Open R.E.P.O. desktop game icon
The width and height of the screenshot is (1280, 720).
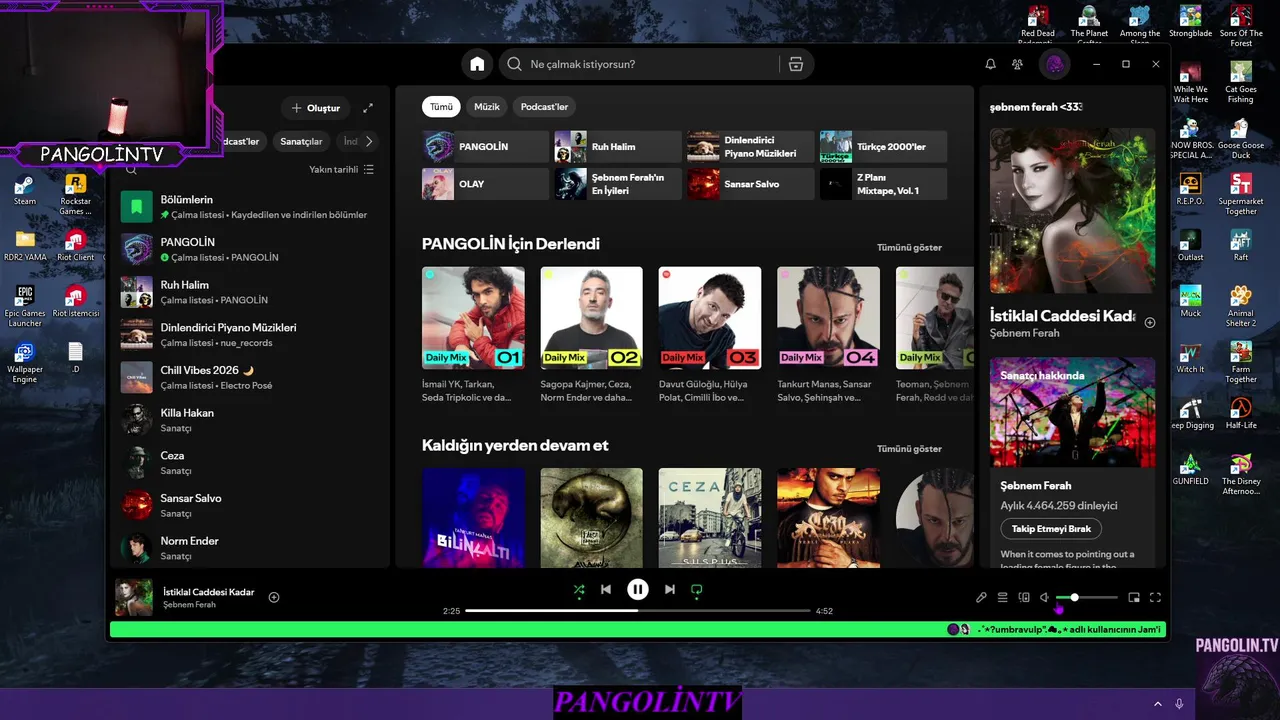click(1190, 190)
